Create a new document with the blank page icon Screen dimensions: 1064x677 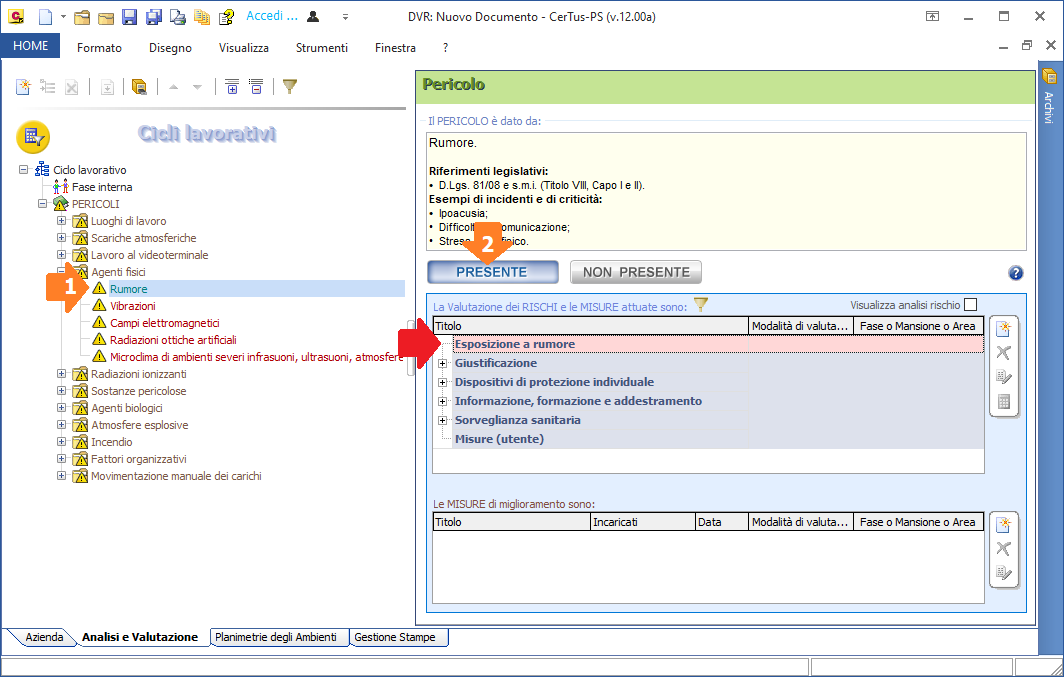(x=45, y=16)
